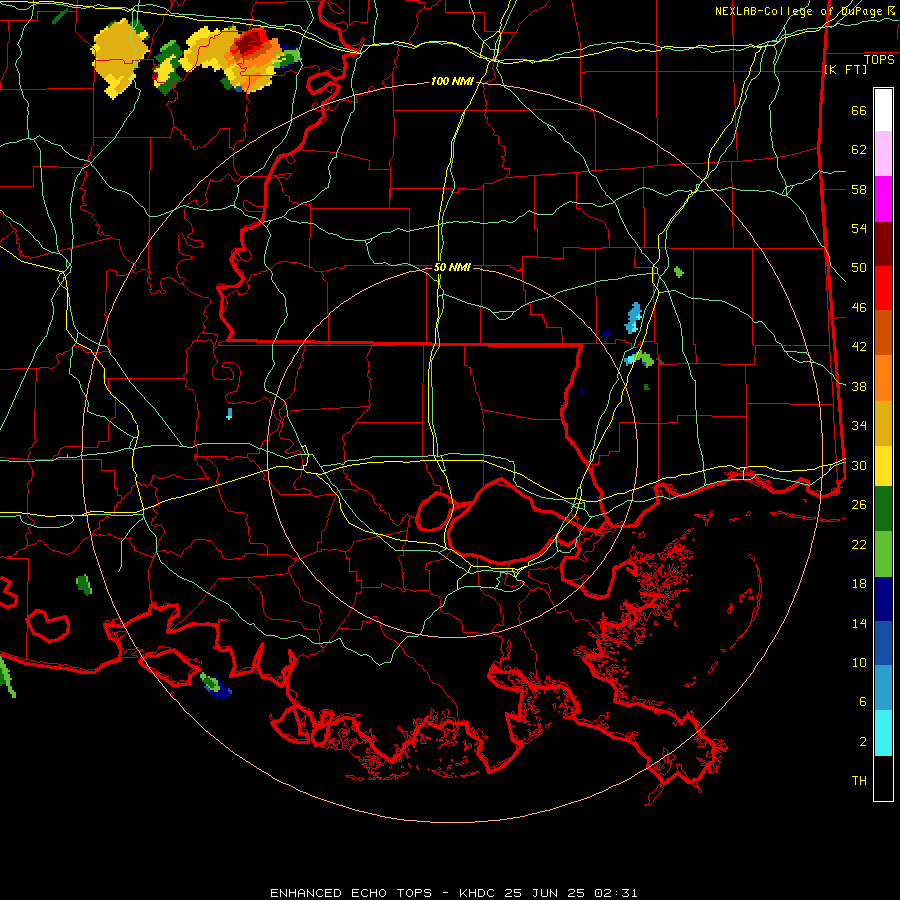
Task: Click the legend value 10
Action: [x=859, y=663]
